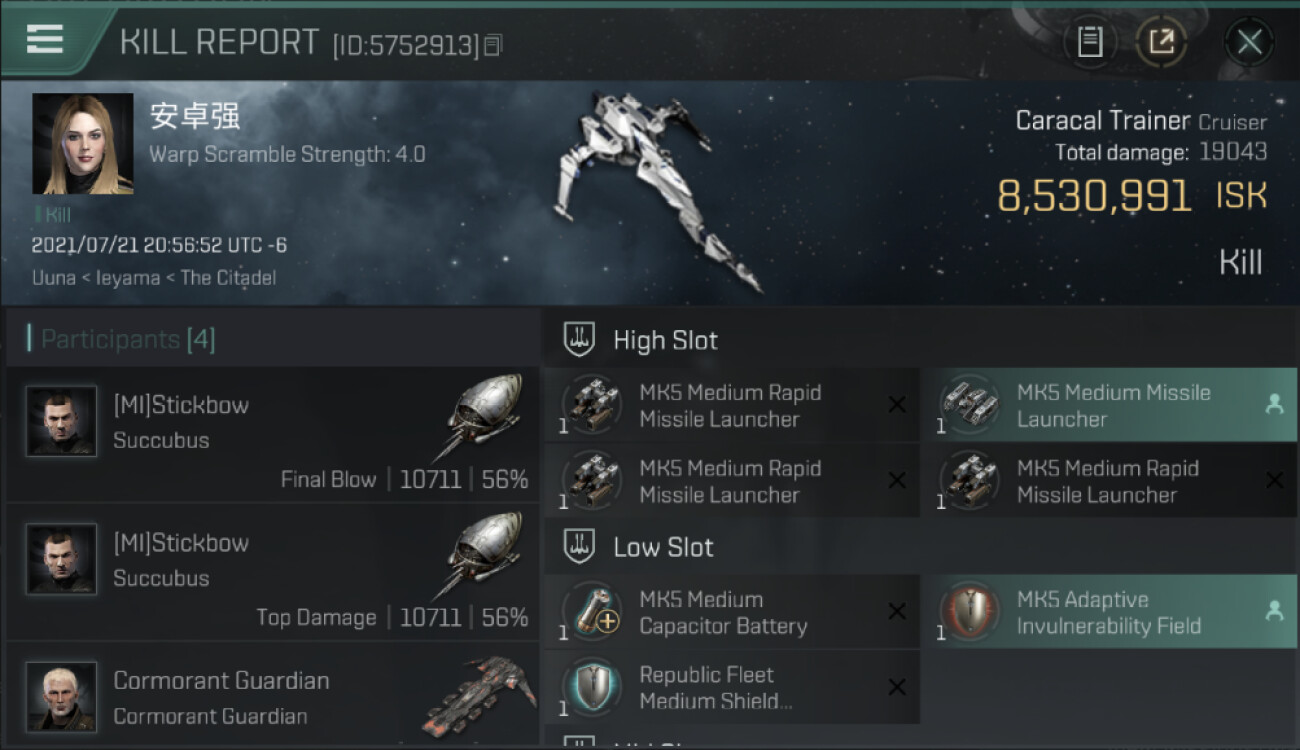Open Stickbow's Top Damage participant entry
Viewport: 1300px width, 750px height.
[272, 572]
